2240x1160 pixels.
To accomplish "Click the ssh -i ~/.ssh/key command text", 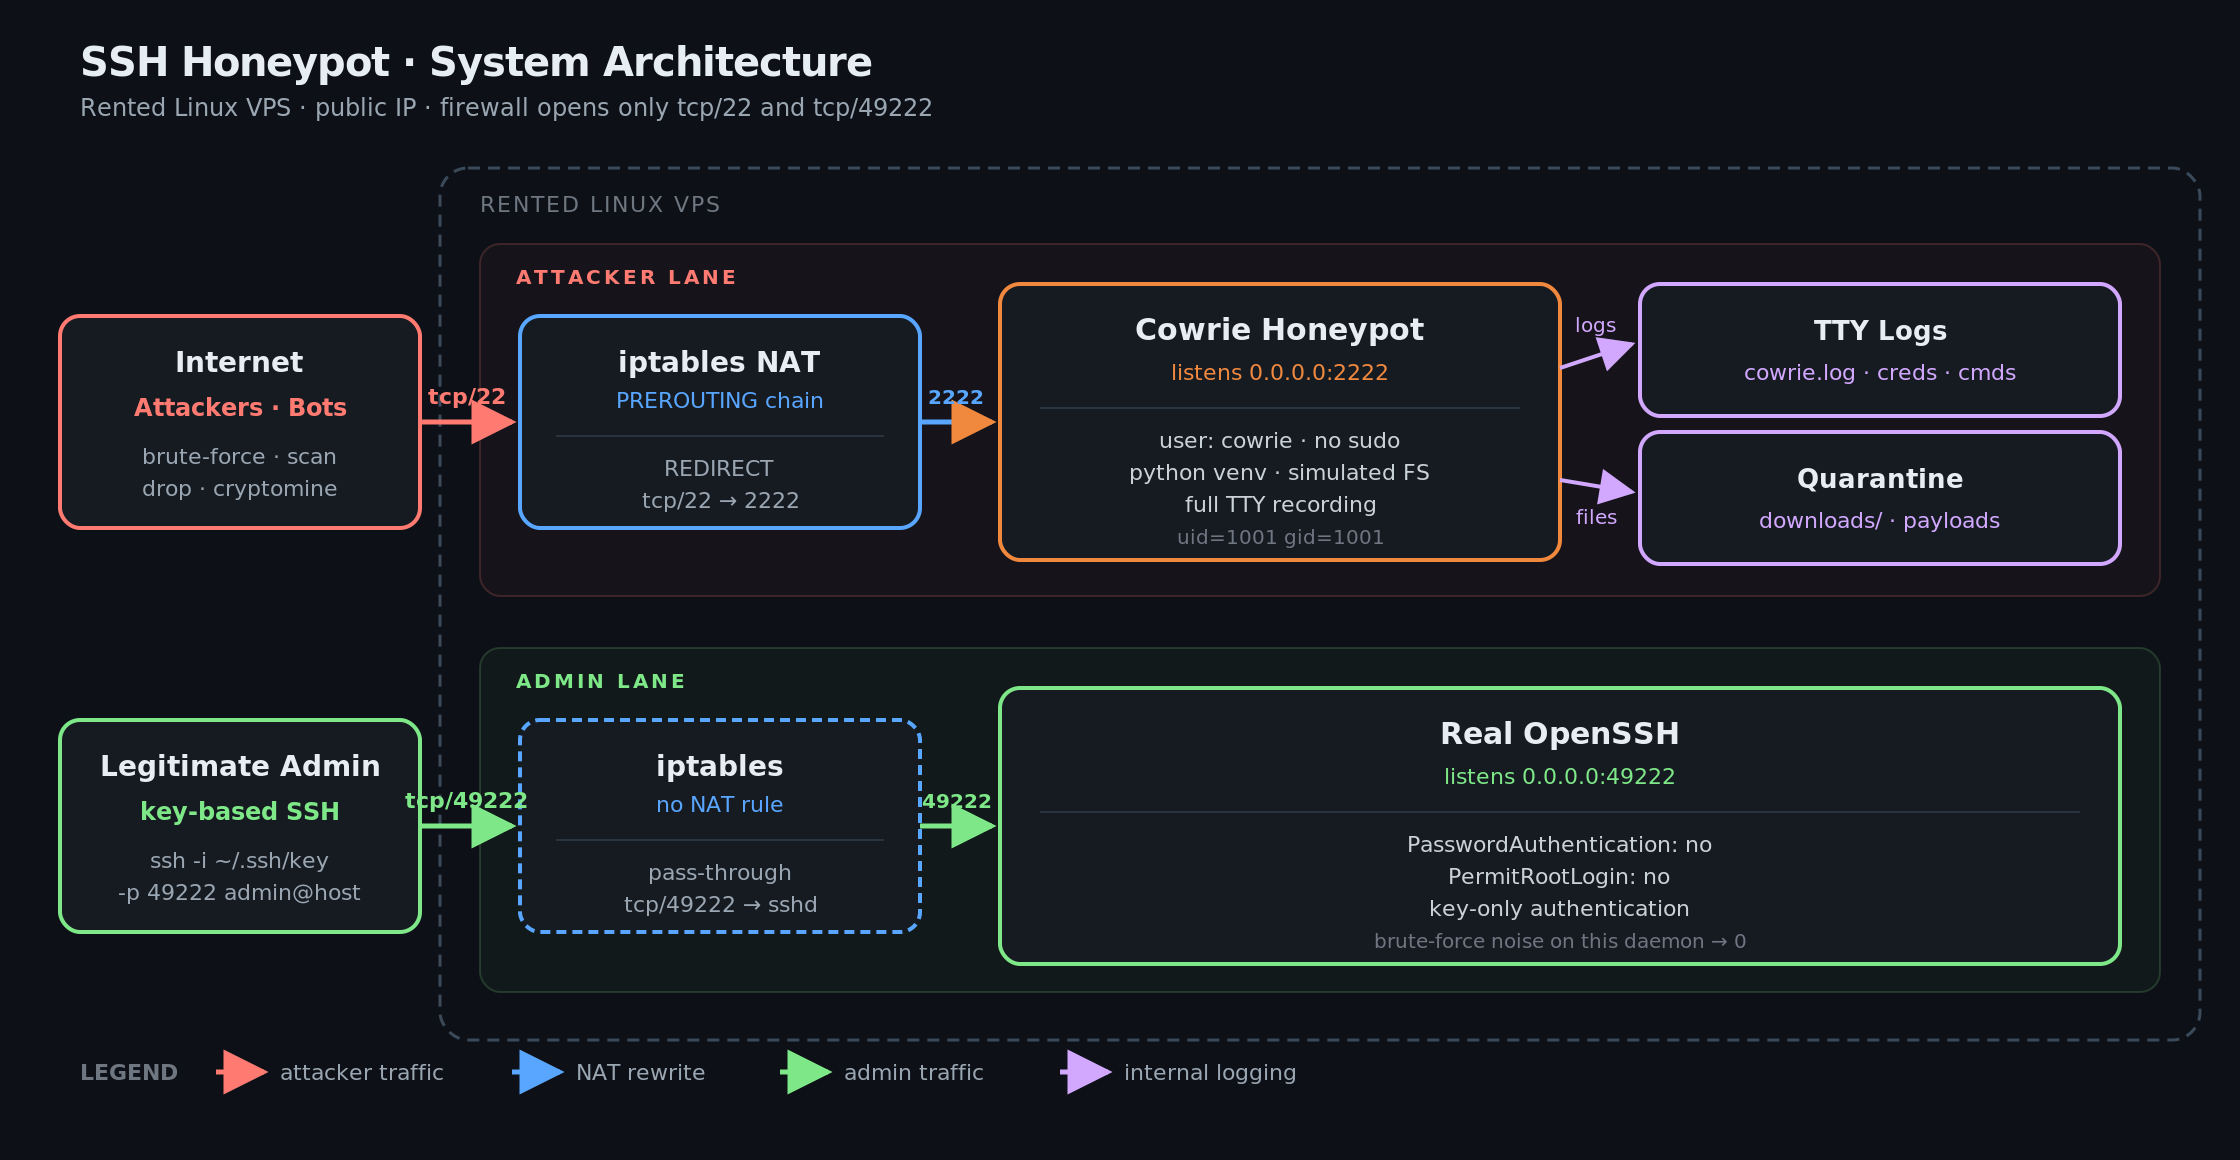I will click(239, 861).
